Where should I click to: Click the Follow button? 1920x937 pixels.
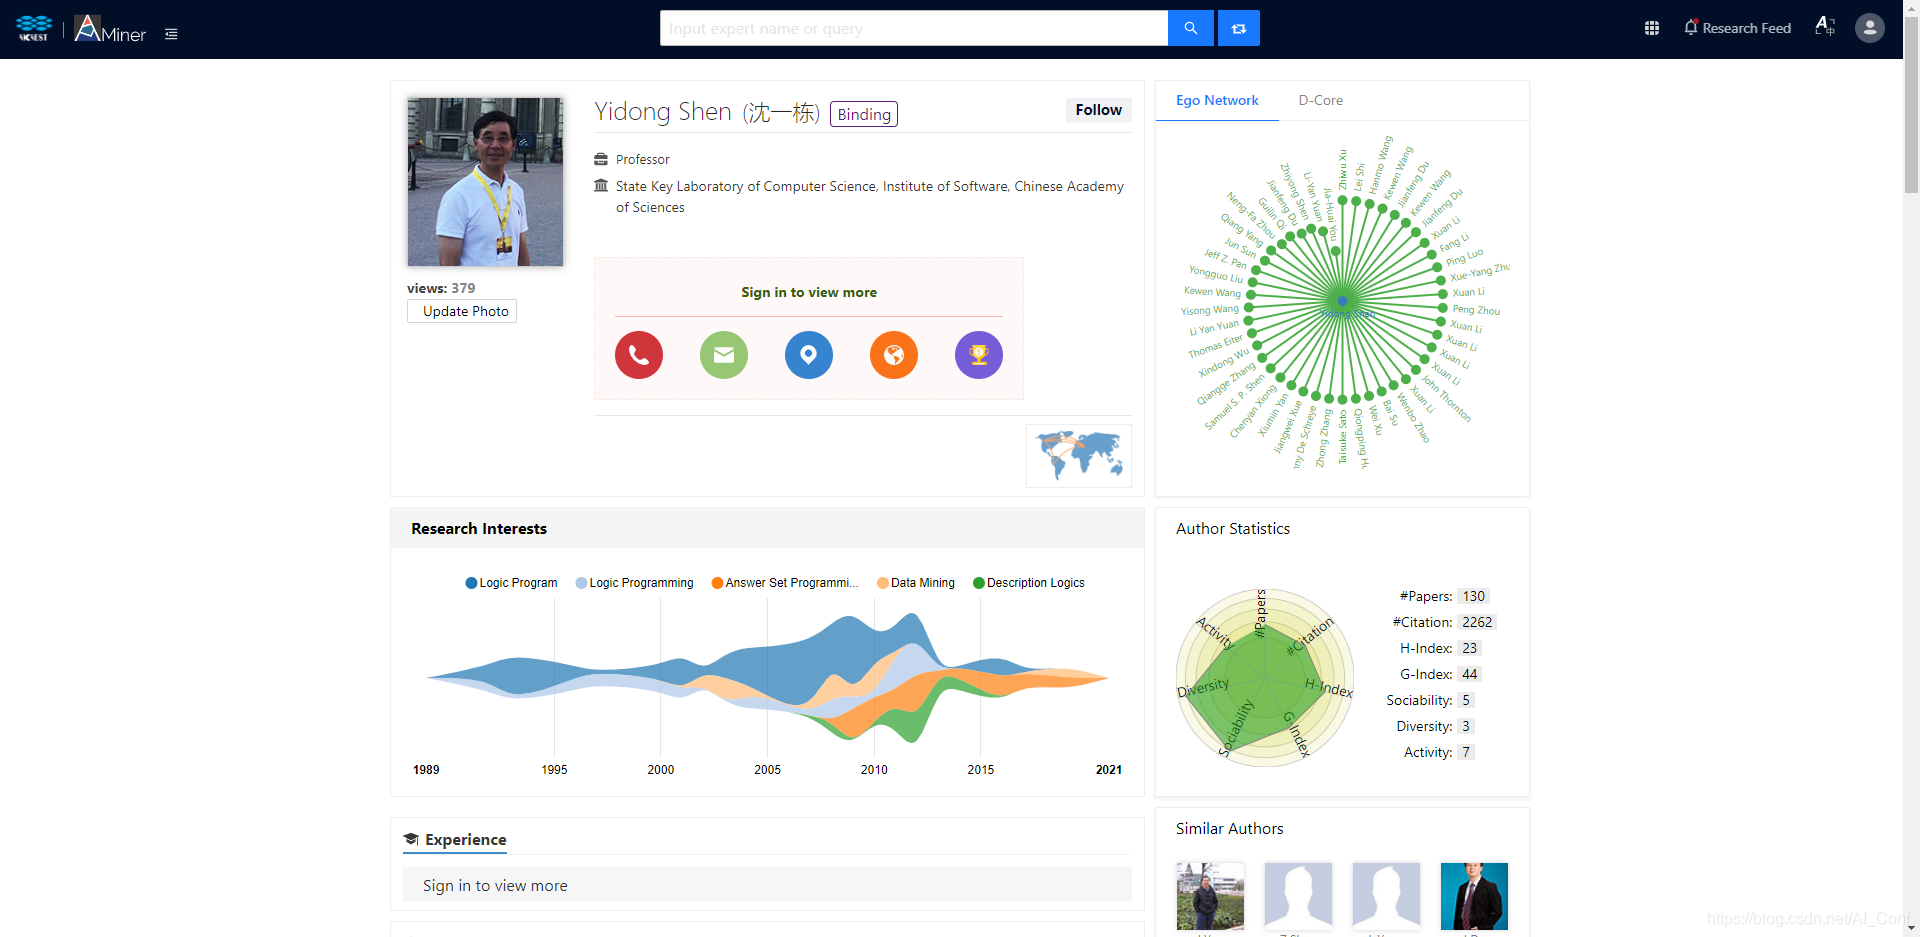pos(1098,110)
